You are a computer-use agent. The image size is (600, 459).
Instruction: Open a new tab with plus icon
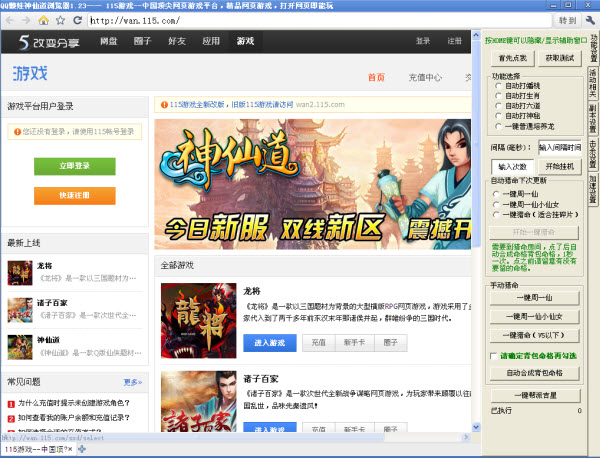pos(82,449)
